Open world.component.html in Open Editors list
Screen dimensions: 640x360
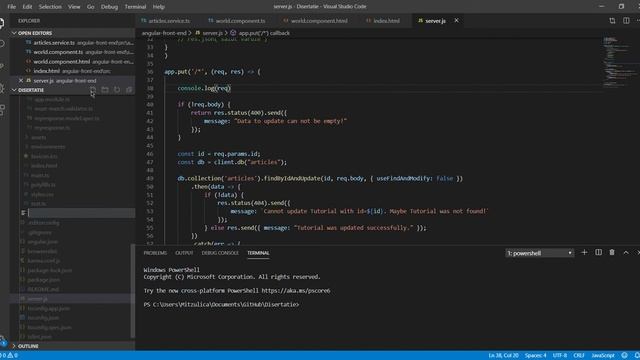[x=72, y=62]
